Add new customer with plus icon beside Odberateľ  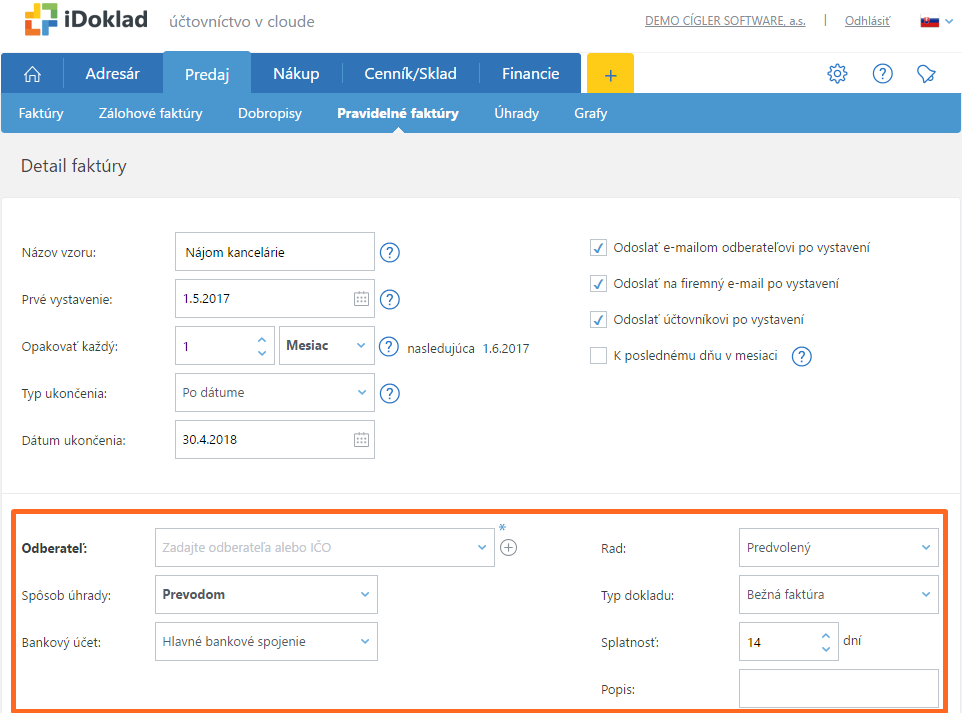click(x=508, y=547)
